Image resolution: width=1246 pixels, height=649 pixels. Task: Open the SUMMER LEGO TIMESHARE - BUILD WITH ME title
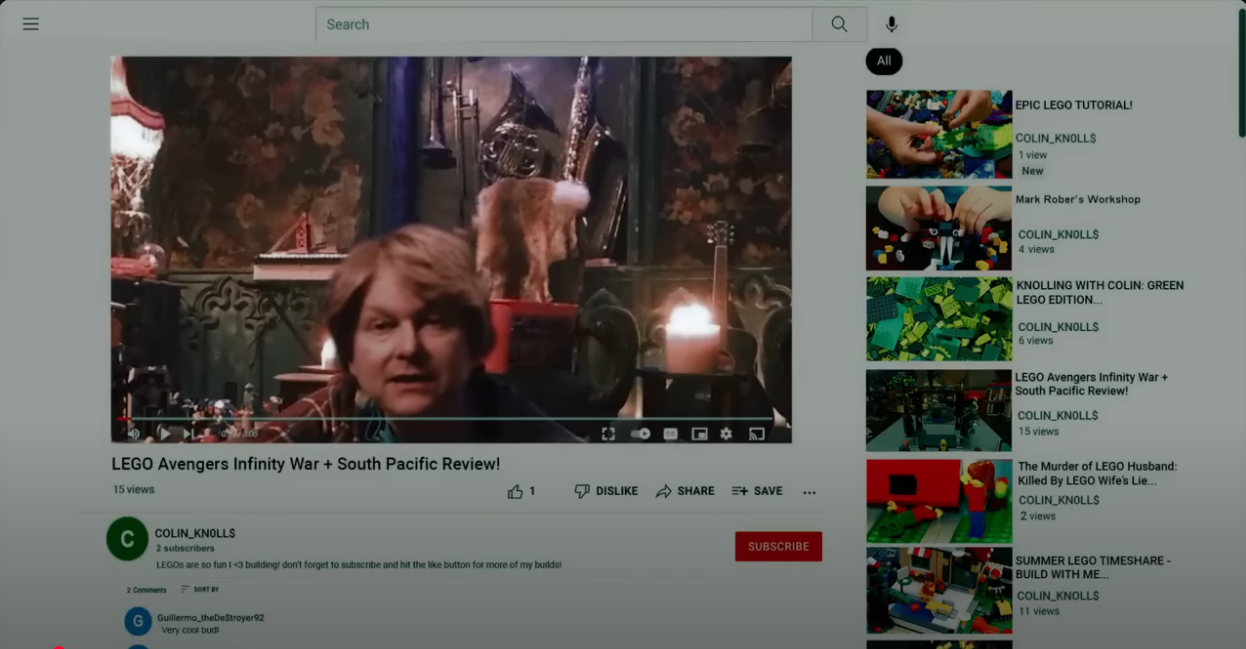1093,568
